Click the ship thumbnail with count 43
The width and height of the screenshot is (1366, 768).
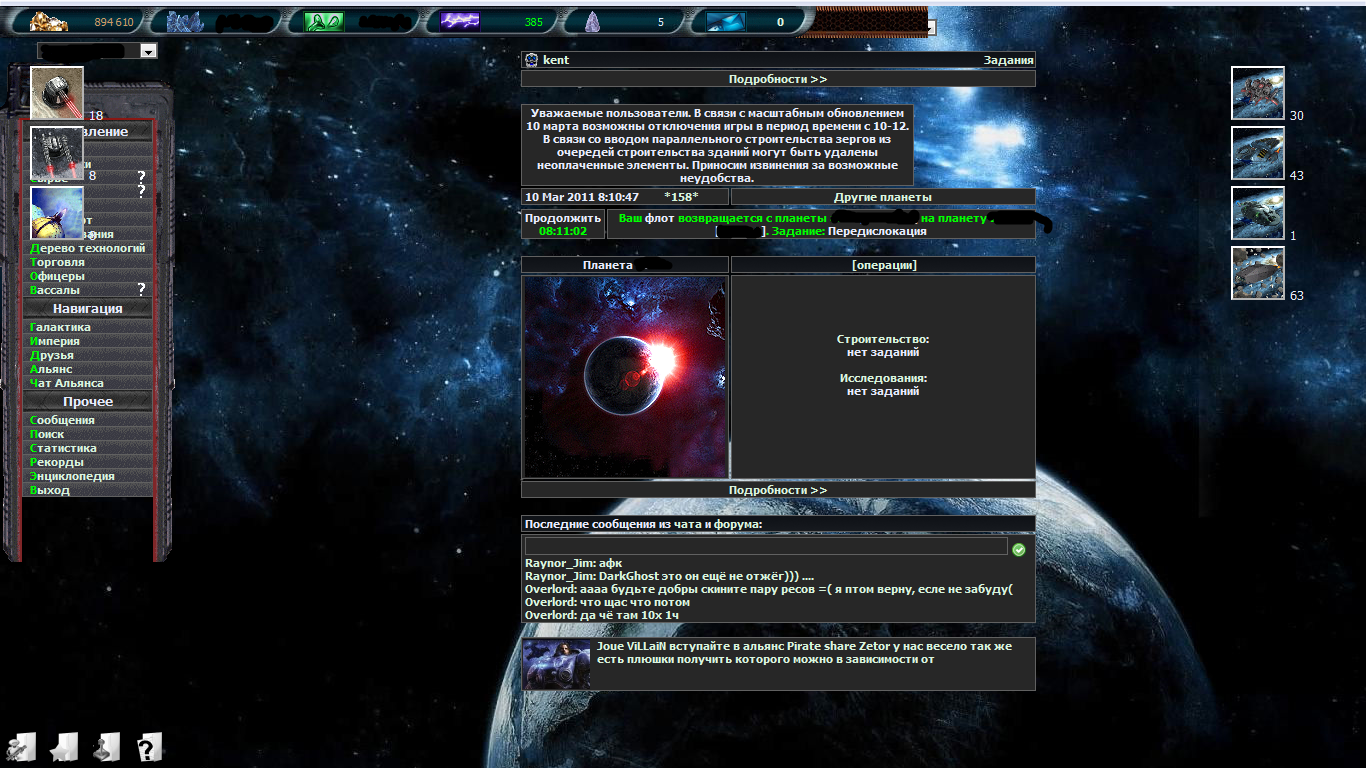tap(1257, 153)
